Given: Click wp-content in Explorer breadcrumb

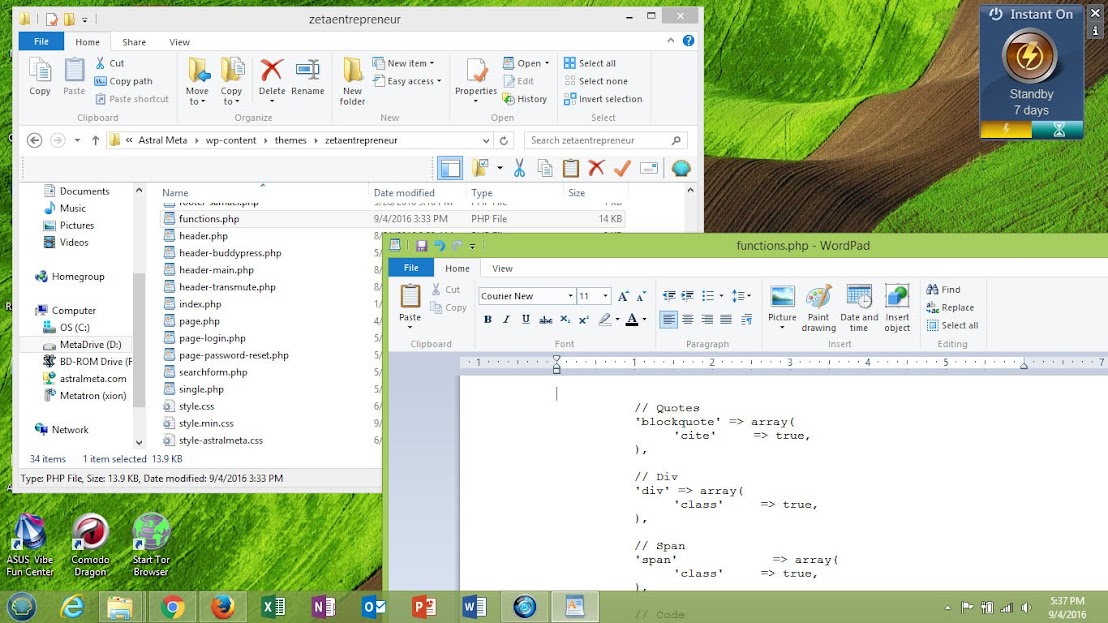Looking at the screenshot, I should click(230, 141).
